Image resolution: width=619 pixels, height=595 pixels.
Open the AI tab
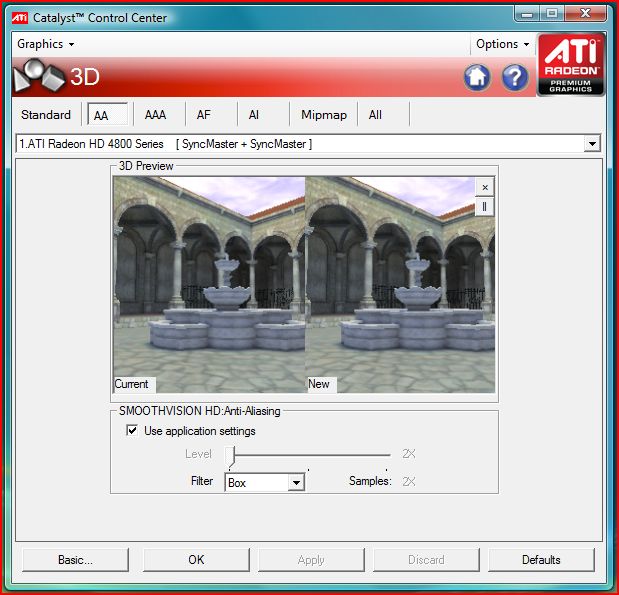click(x=254, y=115)
